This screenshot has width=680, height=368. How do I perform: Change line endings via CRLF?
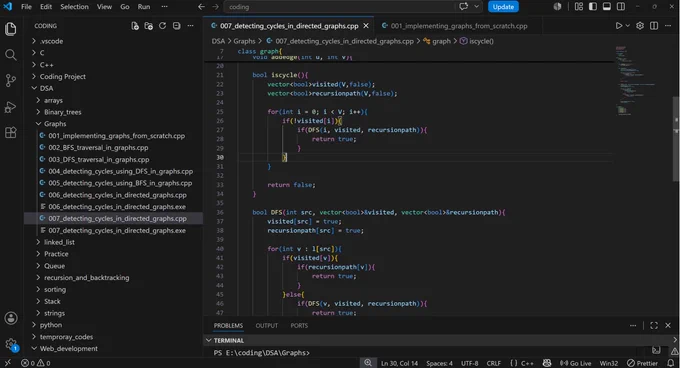coord(494,363)
